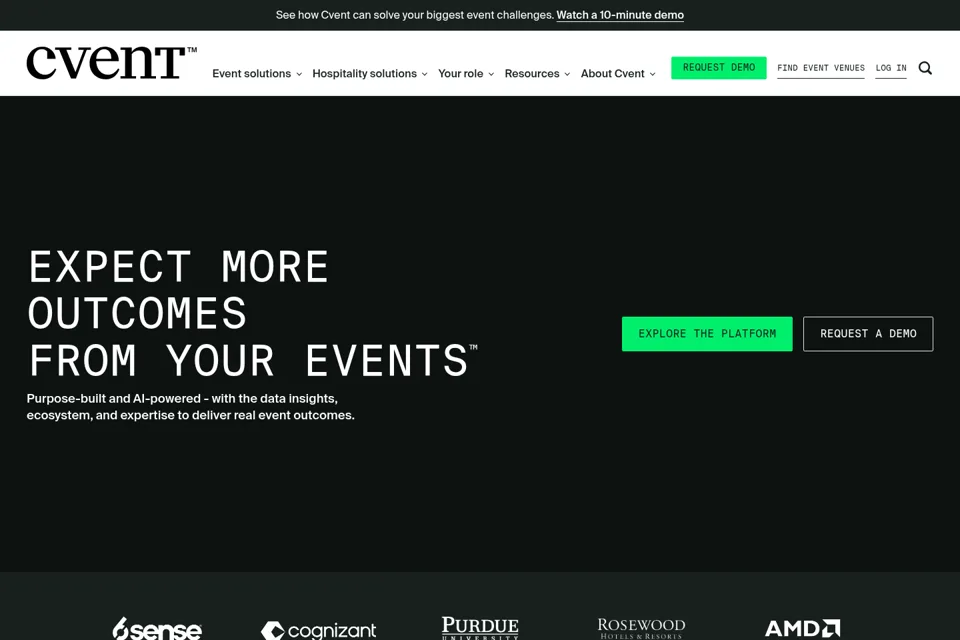Screen dimensions: 960x640
Task: Follow the Find Event Venues link
Action: click(x=821, y=68)
